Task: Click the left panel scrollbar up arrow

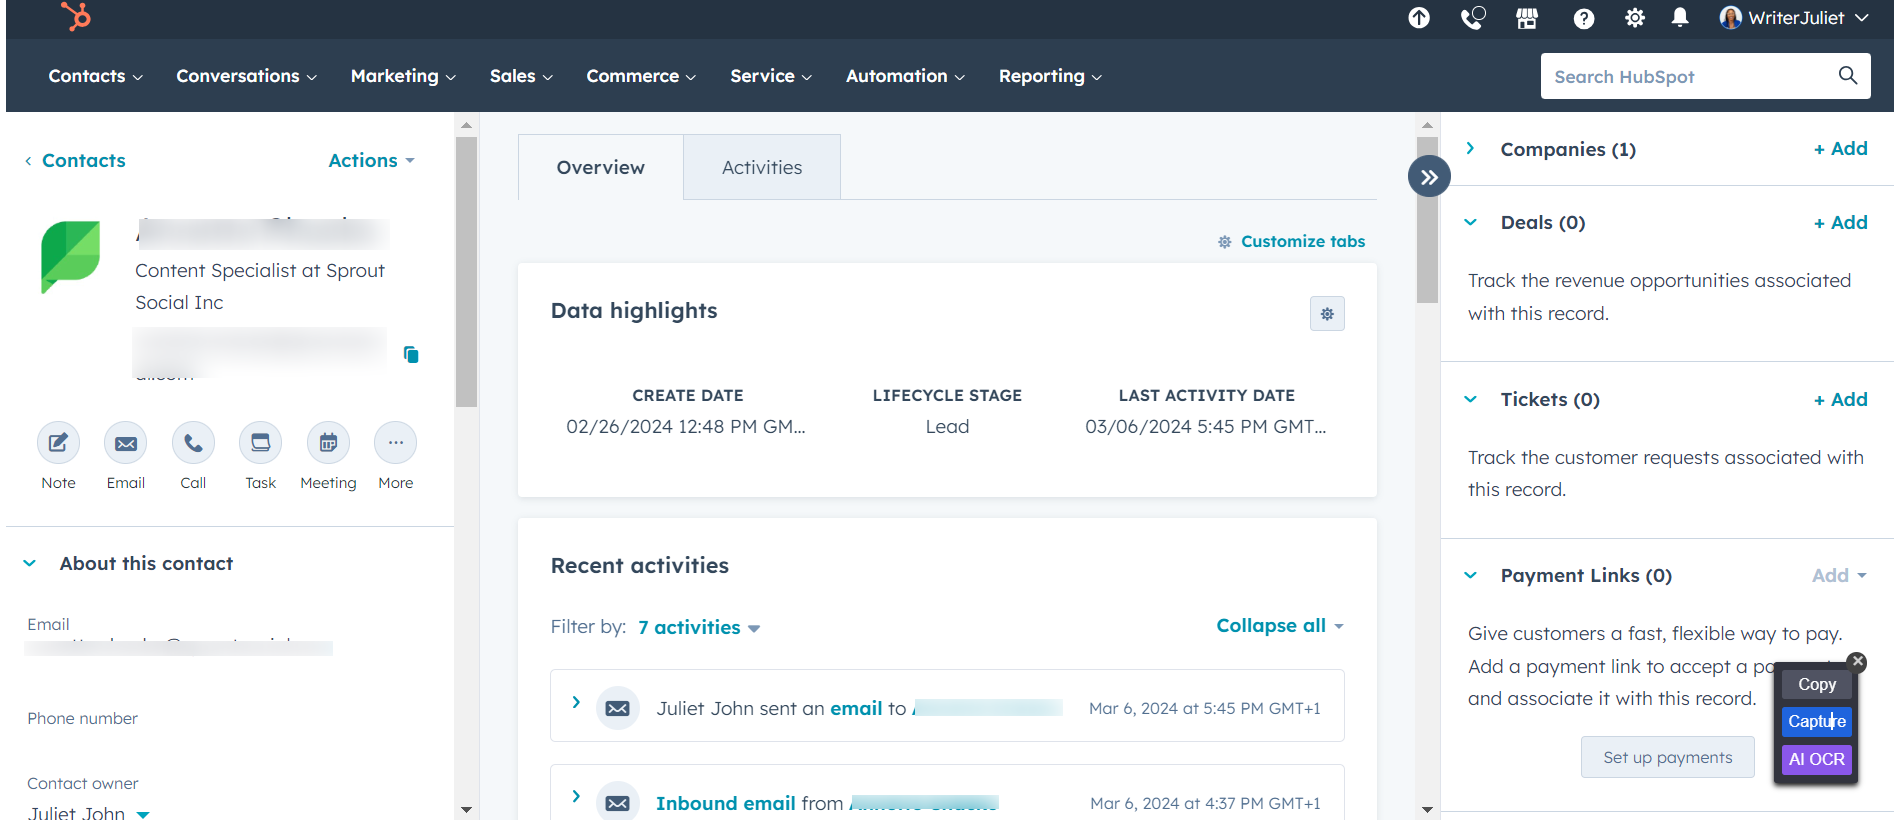Action: [x=466, y=125]
